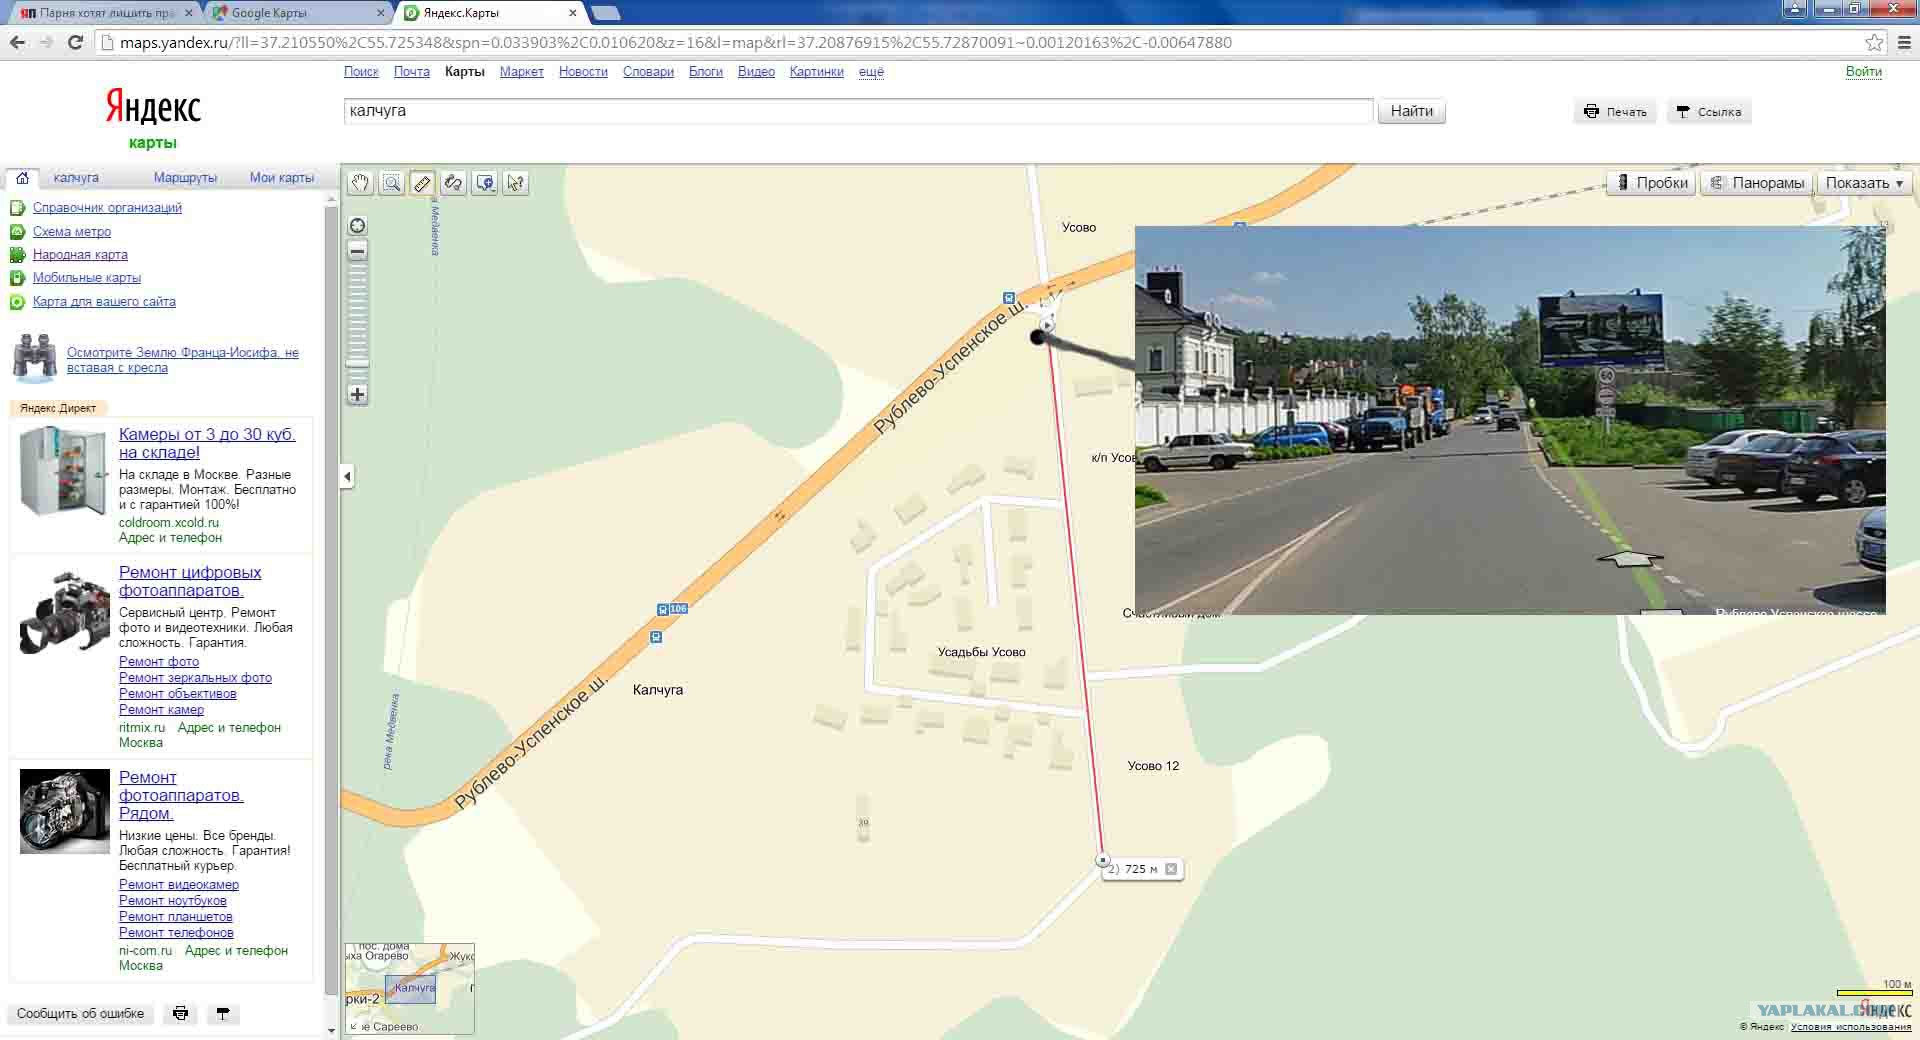
Task: Go to Поиск in top navigation
Action: click(361, 72)
